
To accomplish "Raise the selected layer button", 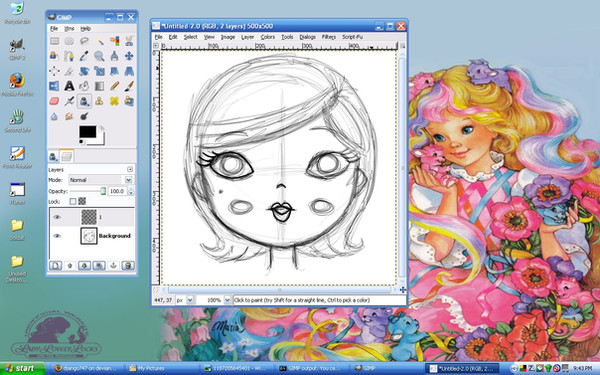I will (70, 266).
